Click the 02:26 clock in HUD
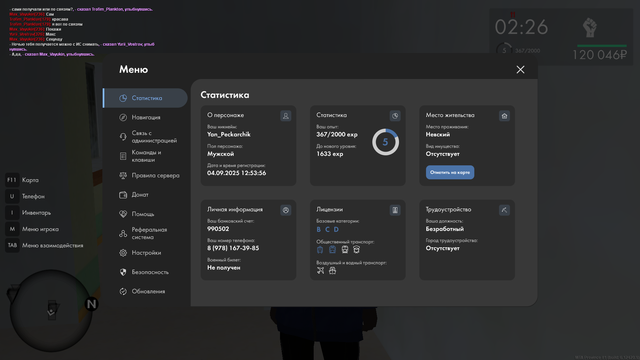This screenshot has width=640, height=360. (x=521, y=27)
